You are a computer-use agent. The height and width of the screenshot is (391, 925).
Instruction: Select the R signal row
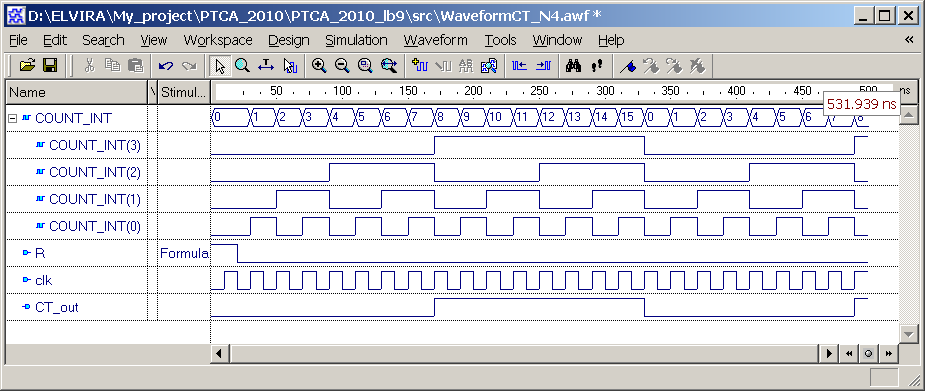pos(40,253)
